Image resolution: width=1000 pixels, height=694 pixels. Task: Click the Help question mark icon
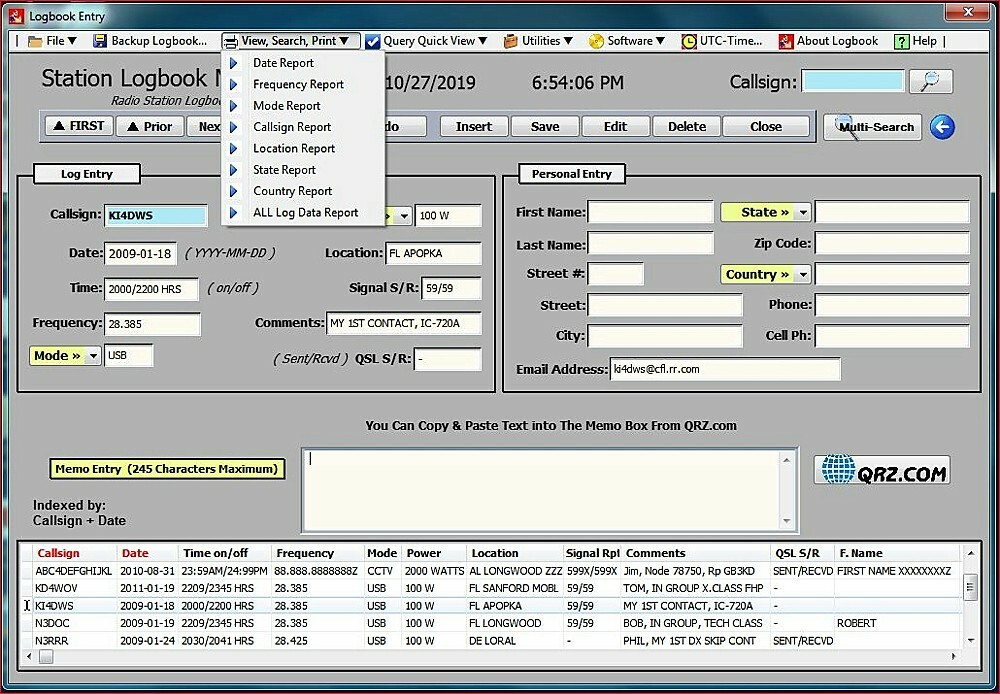point(901,41)
